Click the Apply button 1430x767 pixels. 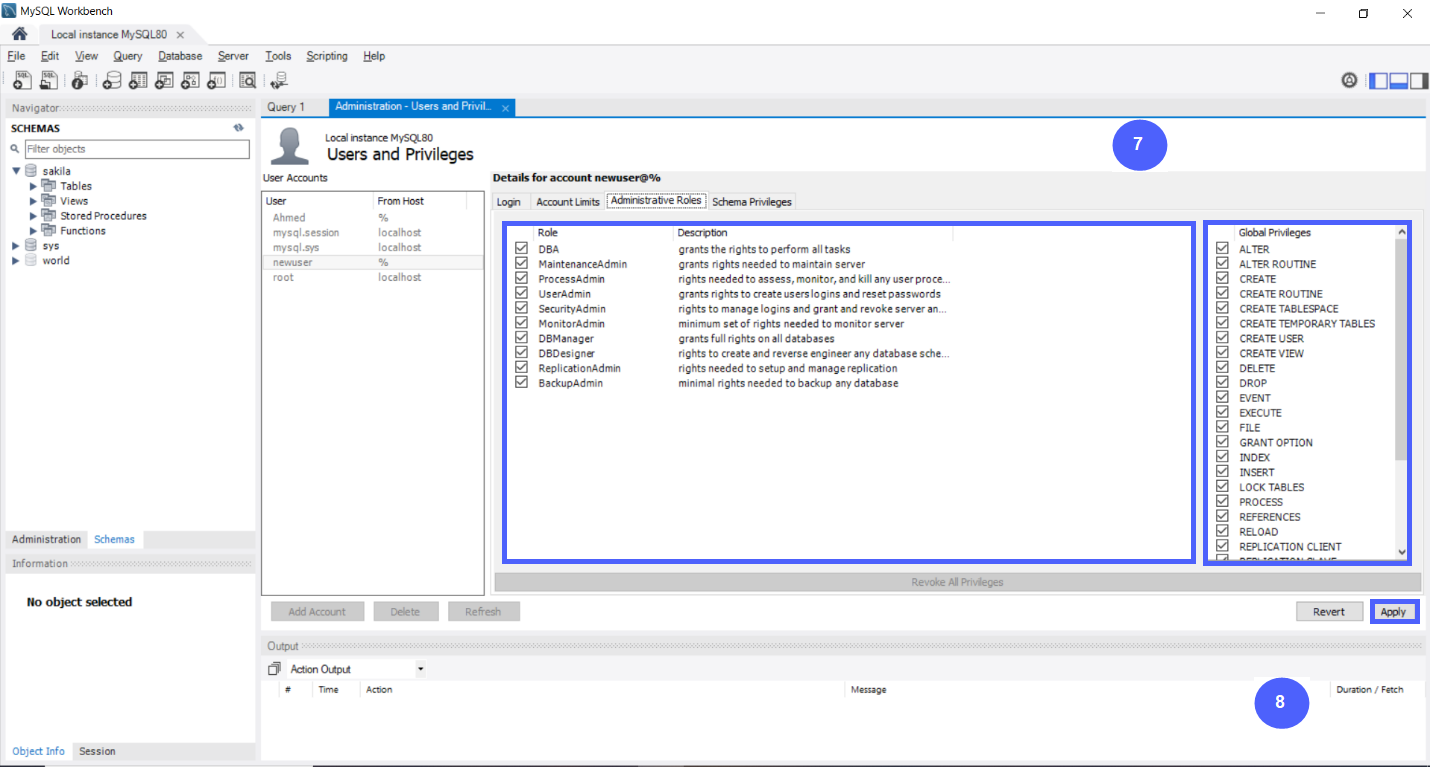(1393, 612)
